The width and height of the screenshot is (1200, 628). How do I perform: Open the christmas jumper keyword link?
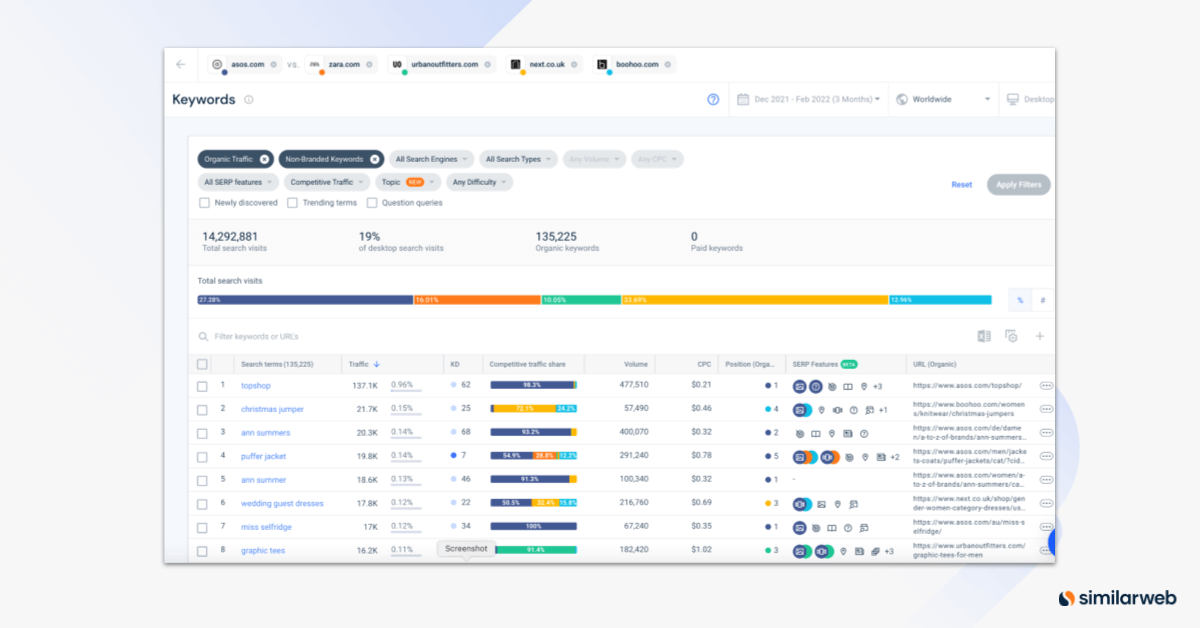(x=272, y=409)
